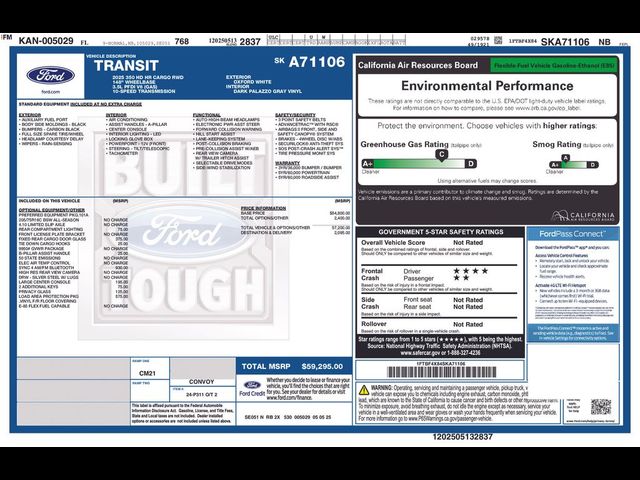
Task: Click the driver frontal crash star rating
Action: point(471,271)
